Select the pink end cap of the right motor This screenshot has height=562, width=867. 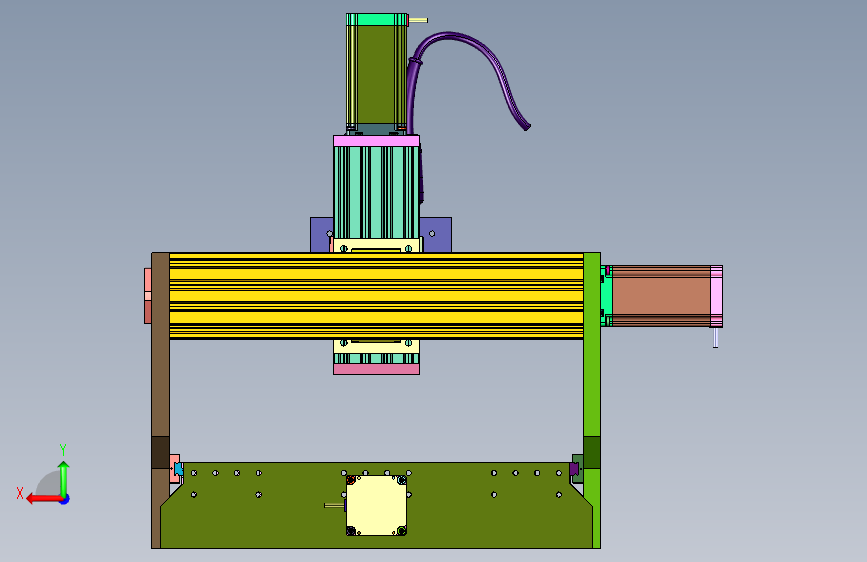coord(717,296)
